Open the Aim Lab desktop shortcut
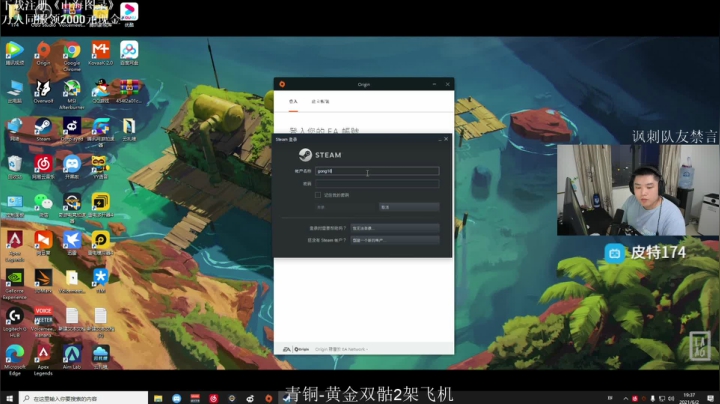This screenshot has height=404, width=720. pos(72,357)
